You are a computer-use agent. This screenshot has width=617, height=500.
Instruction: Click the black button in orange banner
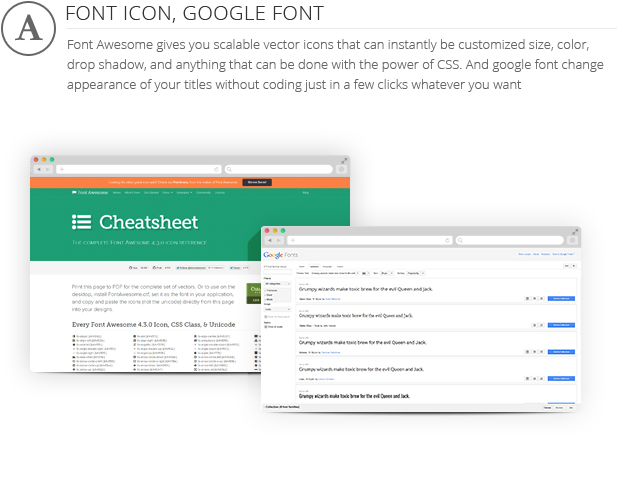pos(256,182)
